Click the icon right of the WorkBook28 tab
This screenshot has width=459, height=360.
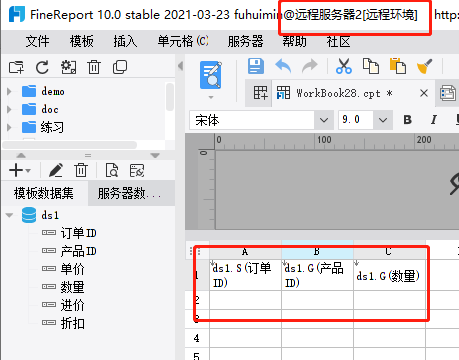coord(447,93)
